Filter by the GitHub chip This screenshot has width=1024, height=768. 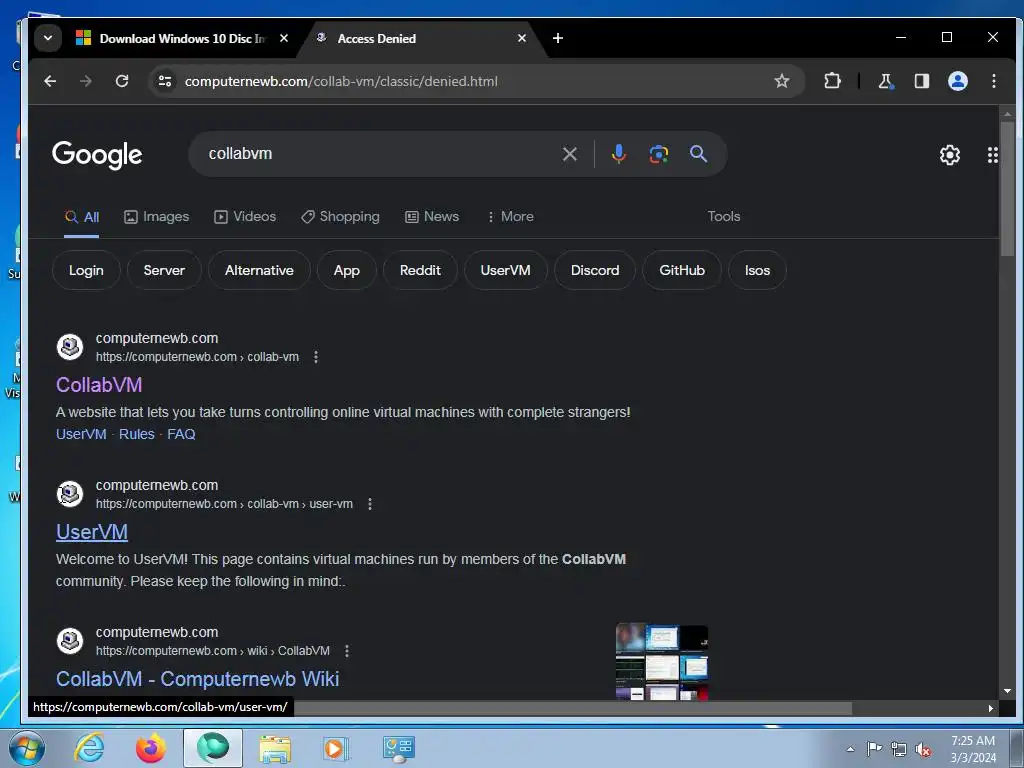click(682, 270)
